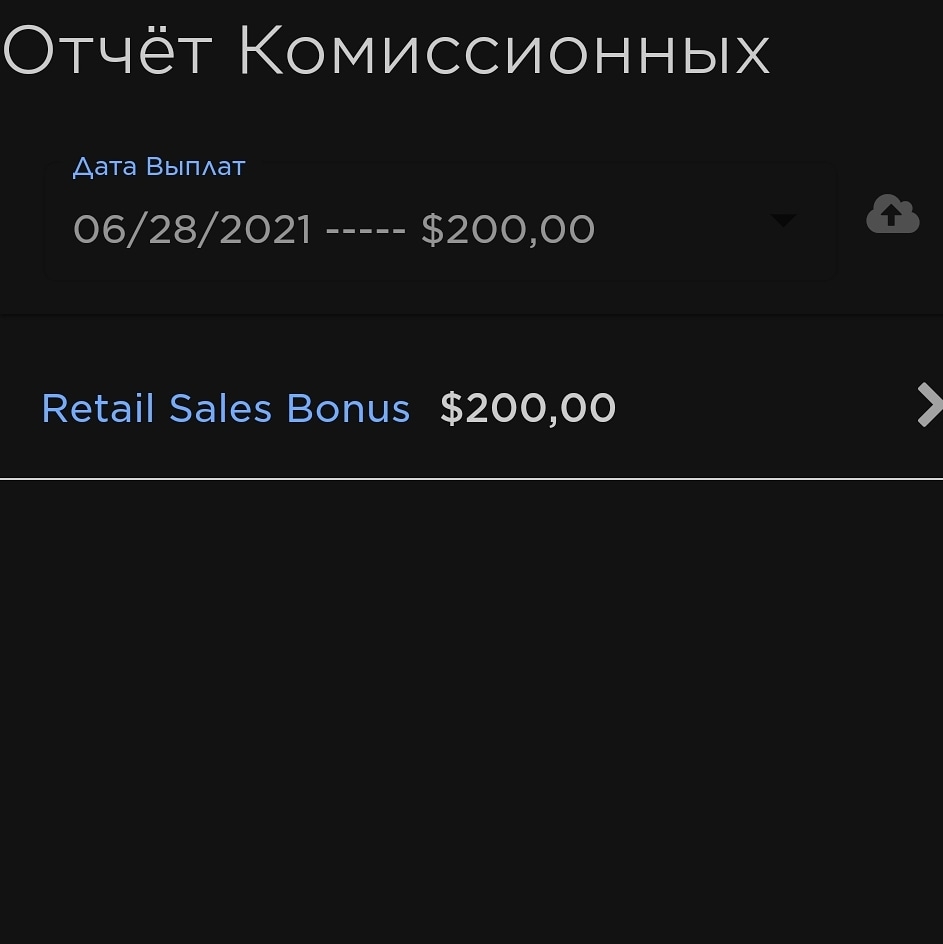This screenshot has height=944, width=943.
Task: Click the cloud upload icon
Action: (x=892, y=215)
